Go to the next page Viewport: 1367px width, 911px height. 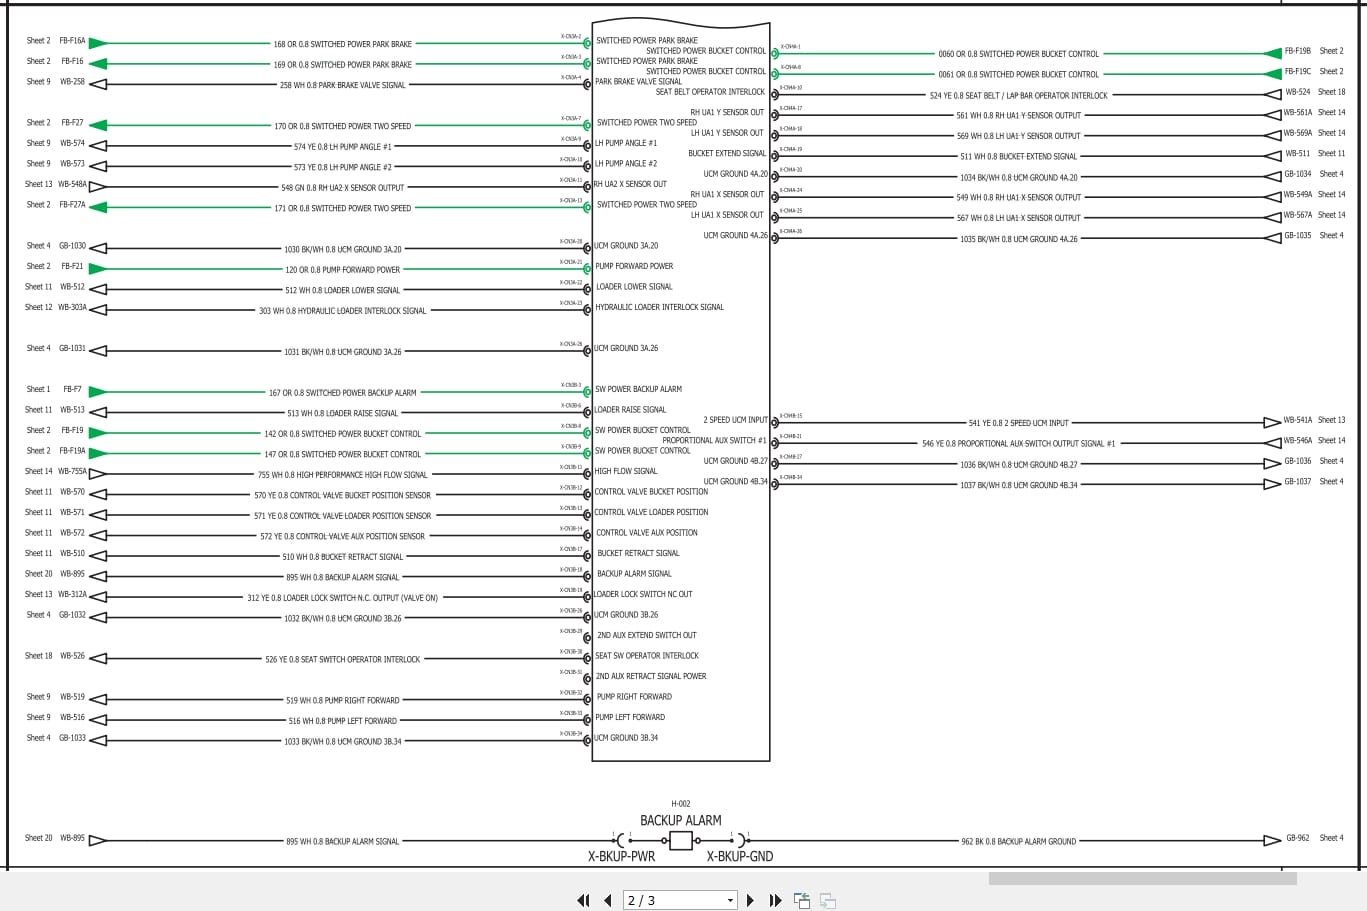[x=750, y=901]
